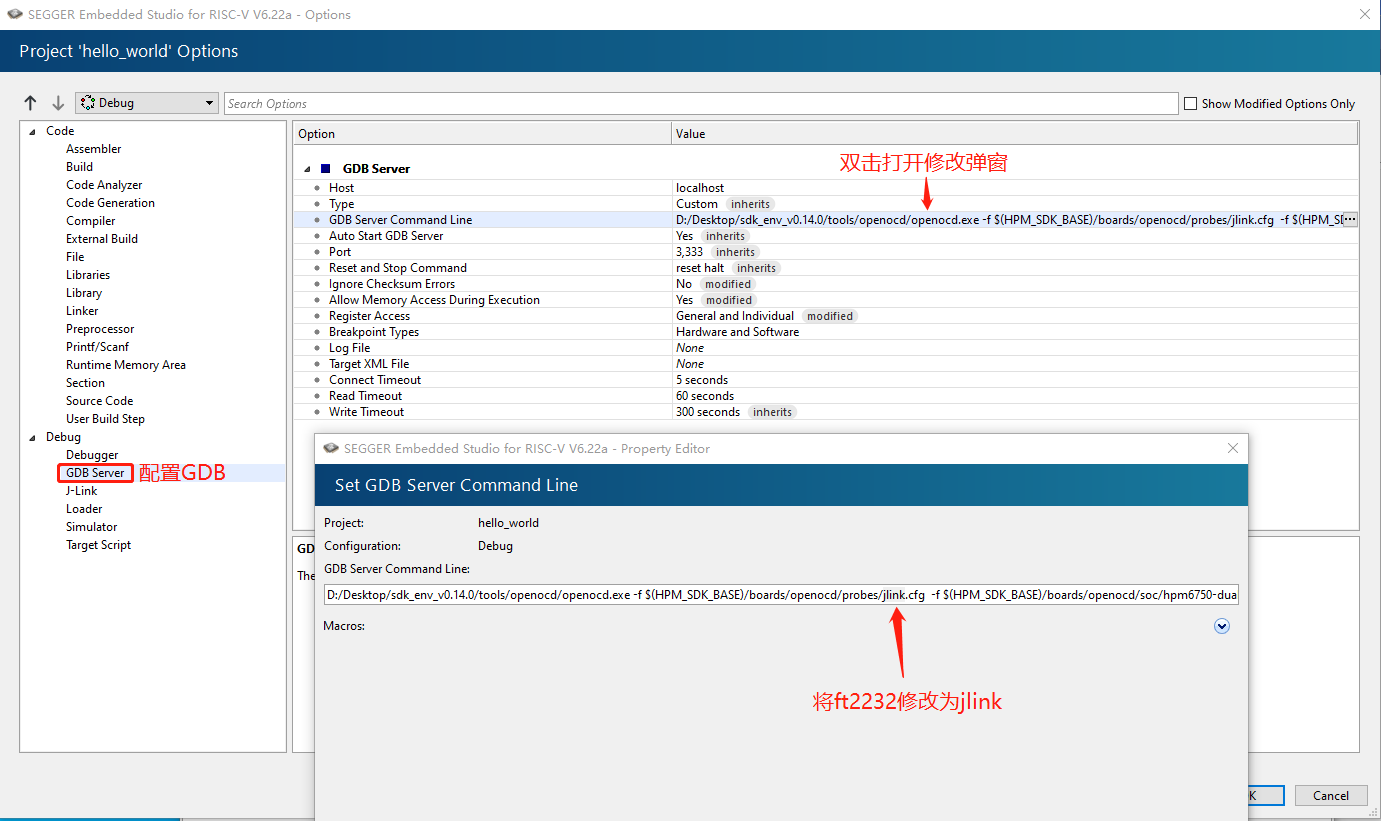Select the Reset and Stop Command row
This screenshot has width=1381, height=821.
[x=826, y=268]
